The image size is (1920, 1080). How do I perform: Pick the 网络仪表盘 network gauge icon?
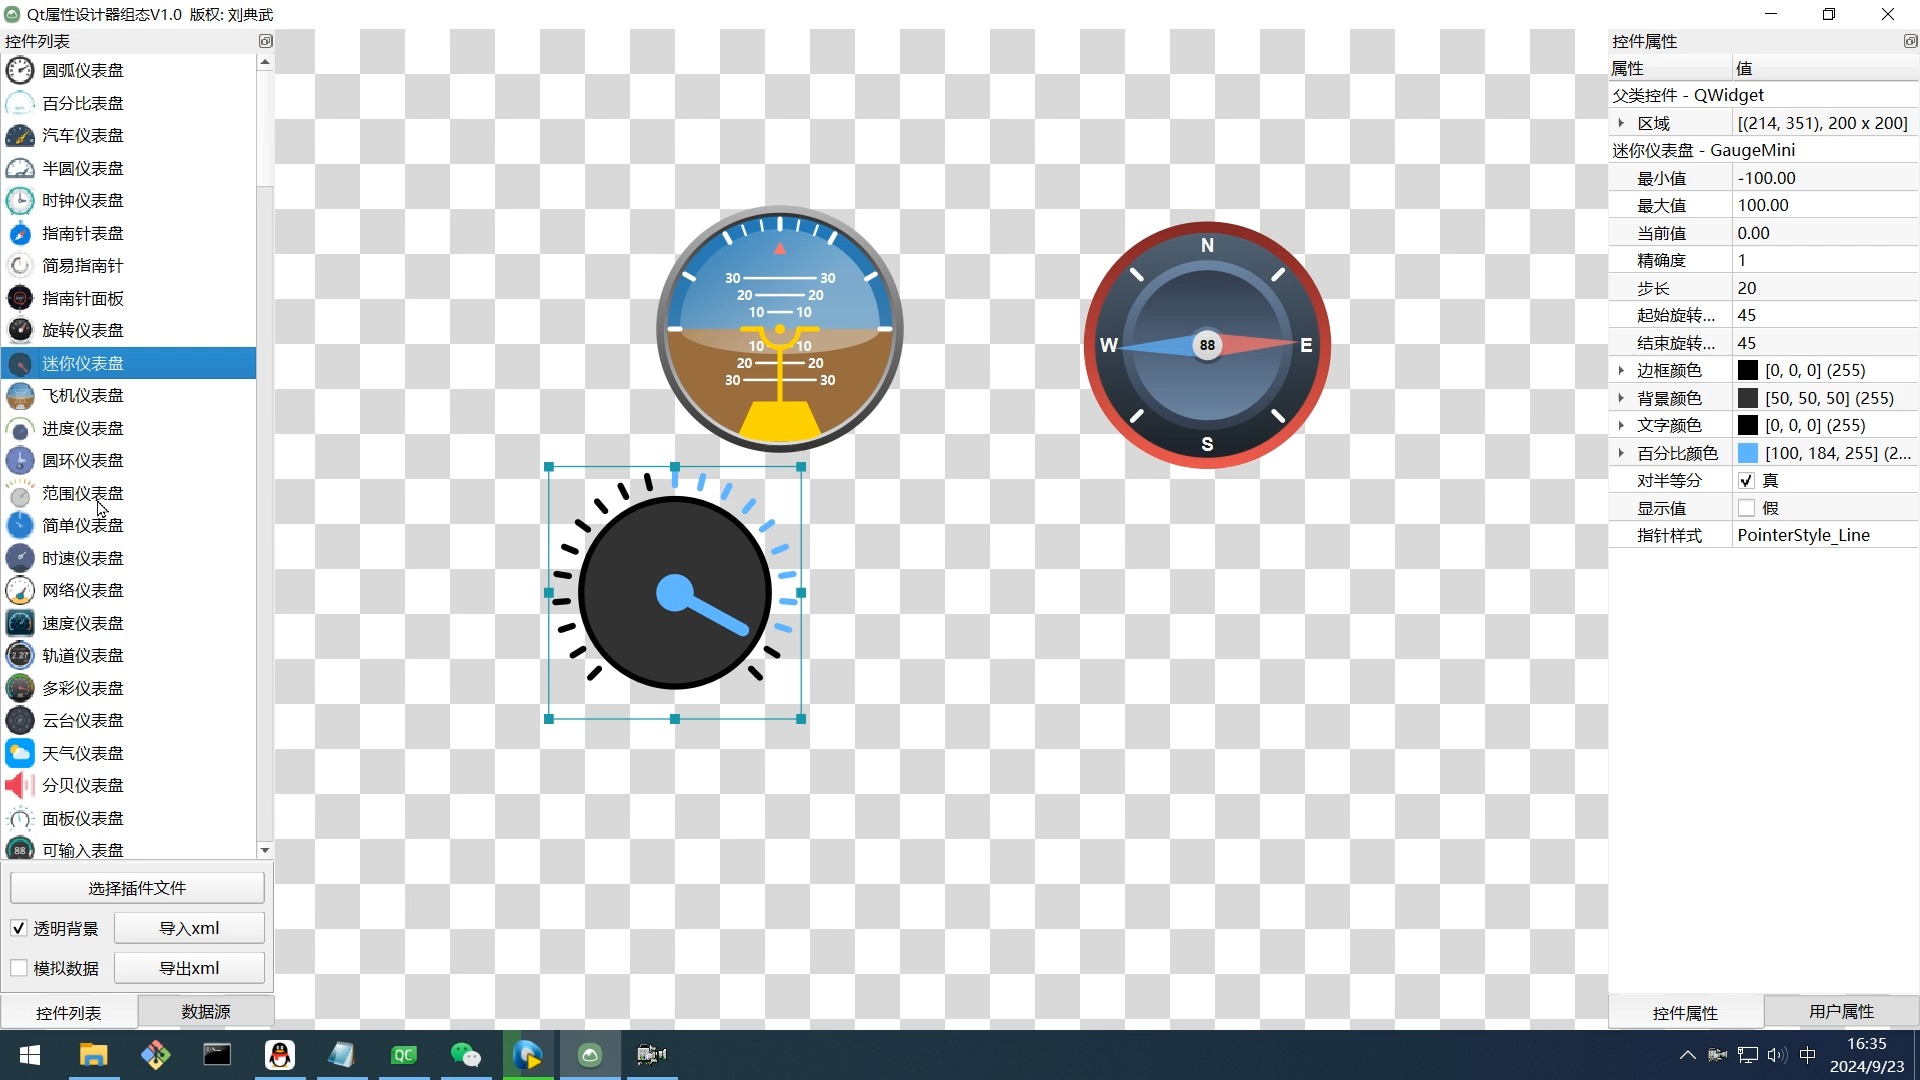pos(20,590)
